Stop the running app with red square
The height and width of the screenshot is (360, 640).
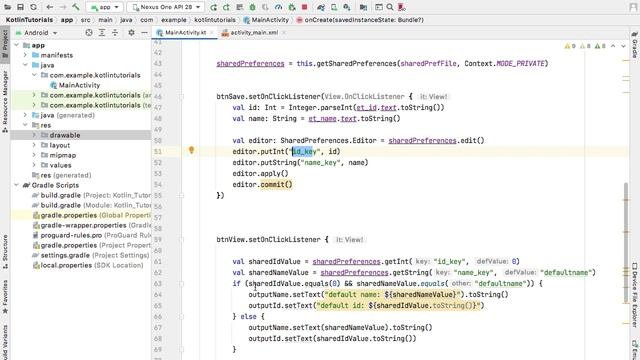click(x=304, y=7)
